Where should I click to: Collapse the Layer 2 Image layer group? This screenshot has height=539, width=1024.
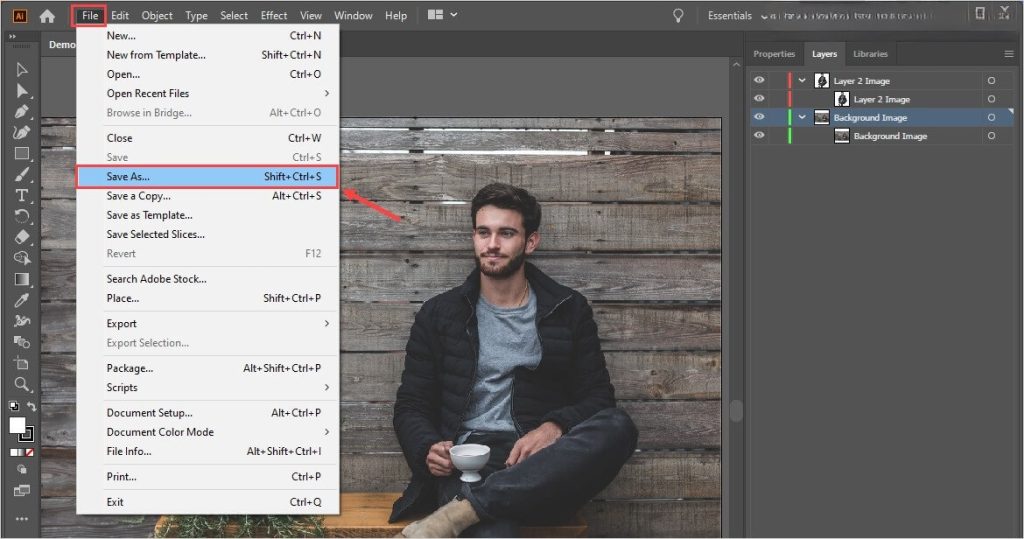point(802,80)
